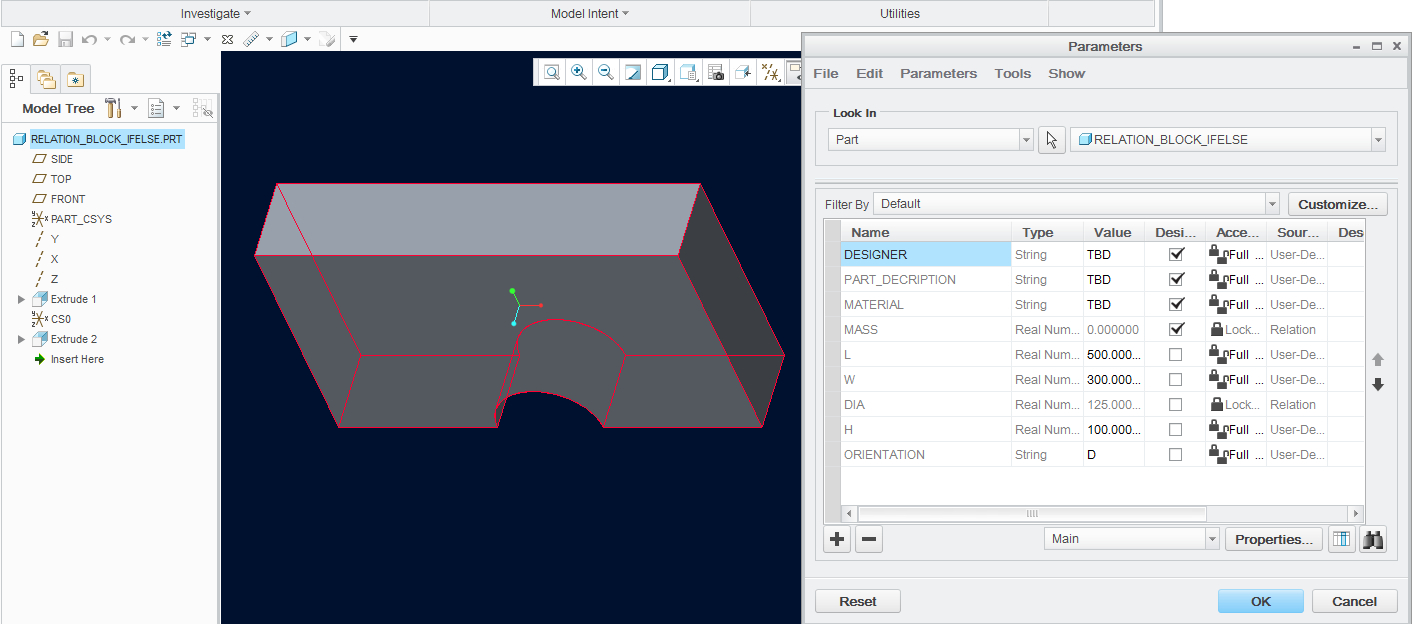
Task: Enable the designate checkbox for parameter L
Action: tap(1175, 354)
